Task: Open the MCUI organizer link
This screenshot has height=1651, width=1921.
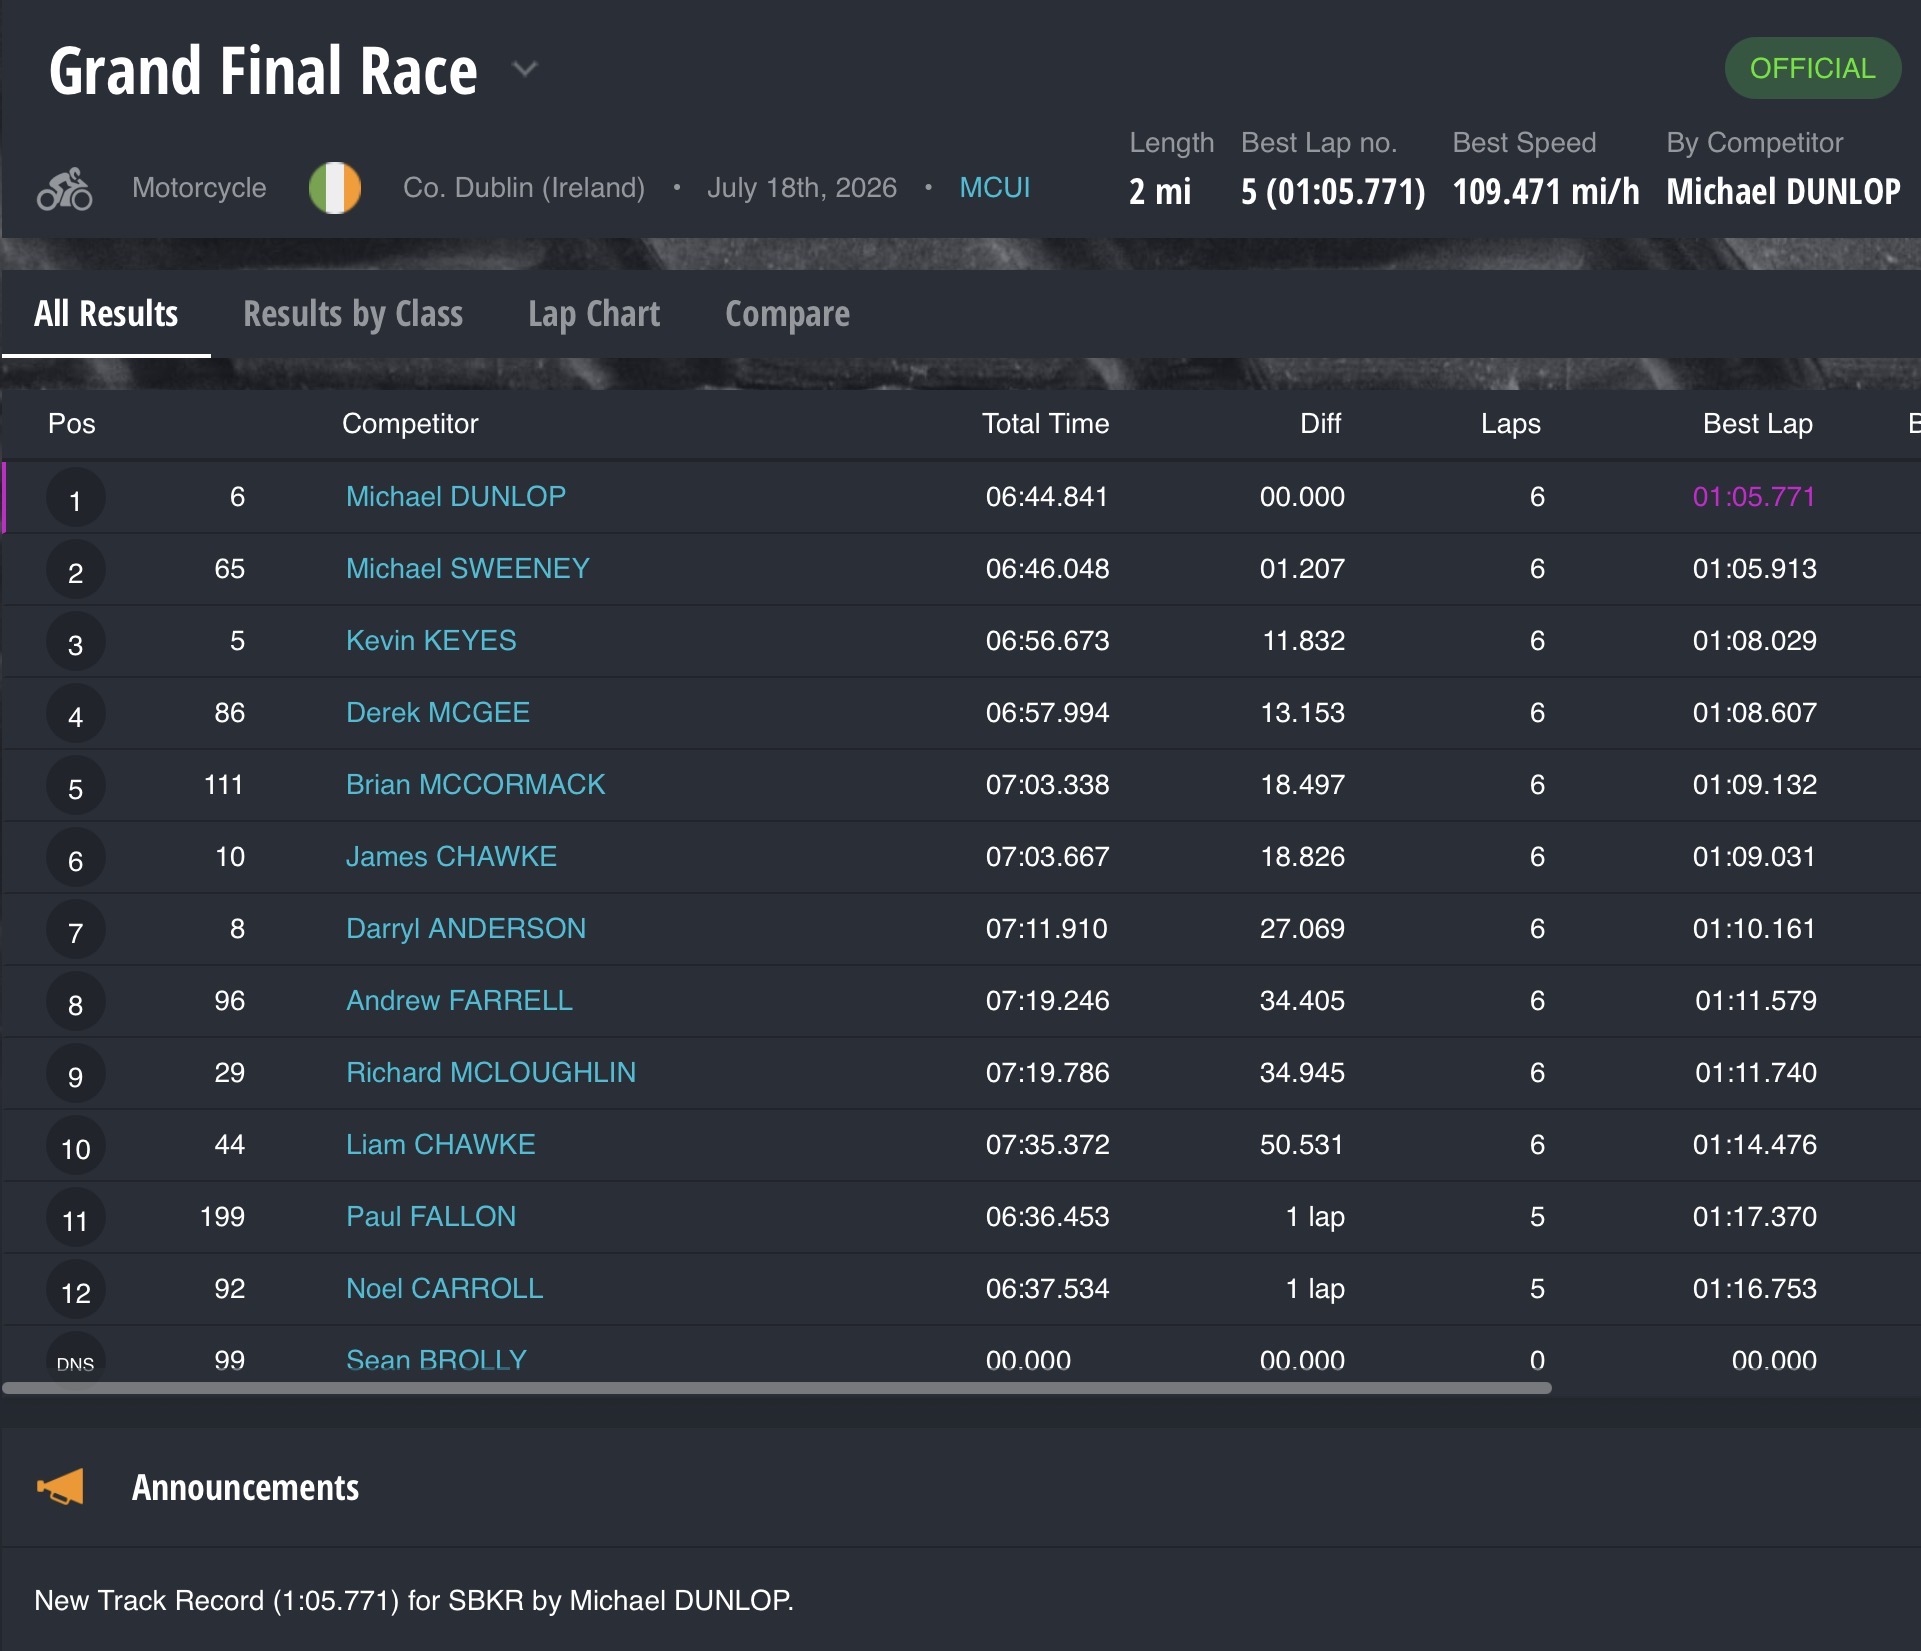Action: (994, 188)
